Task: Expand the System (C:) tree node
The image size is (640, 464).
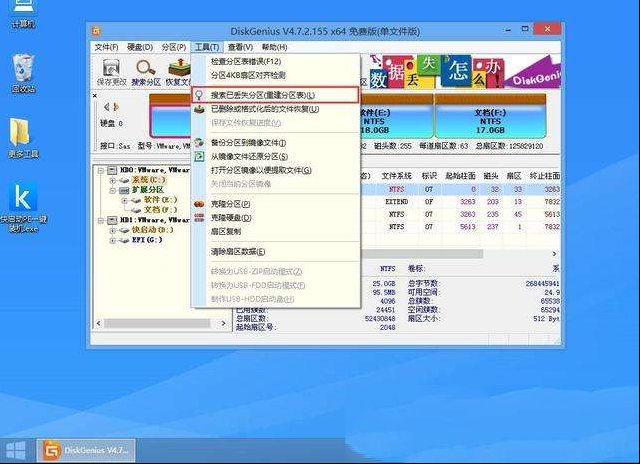Action: tap(112, 180)
